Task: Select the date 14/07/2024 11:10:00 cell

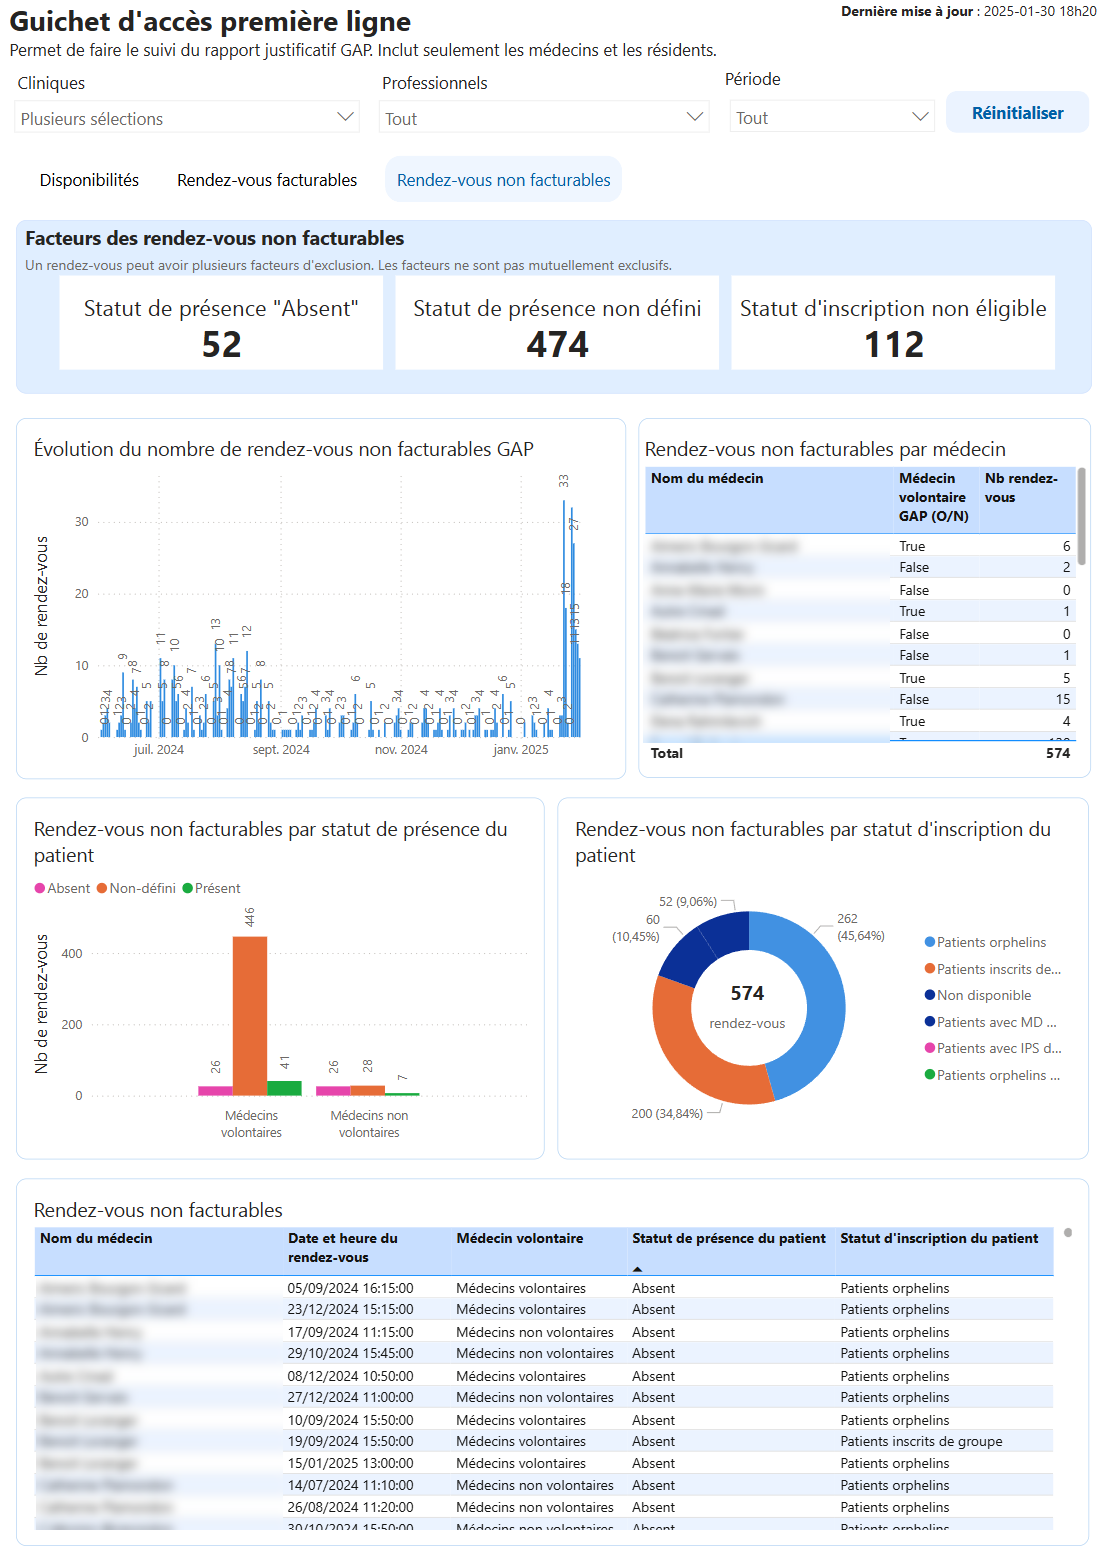Action: coord(350,1485)
